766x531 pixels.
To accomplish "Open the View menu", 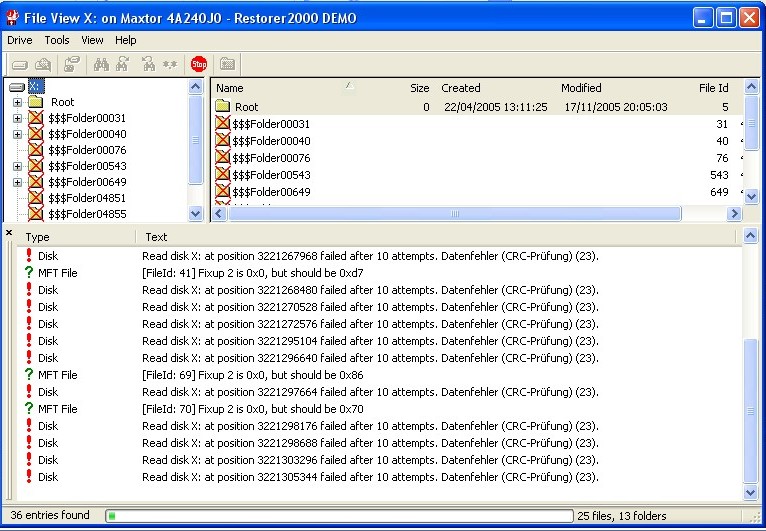I will click(x=92, y=40).
